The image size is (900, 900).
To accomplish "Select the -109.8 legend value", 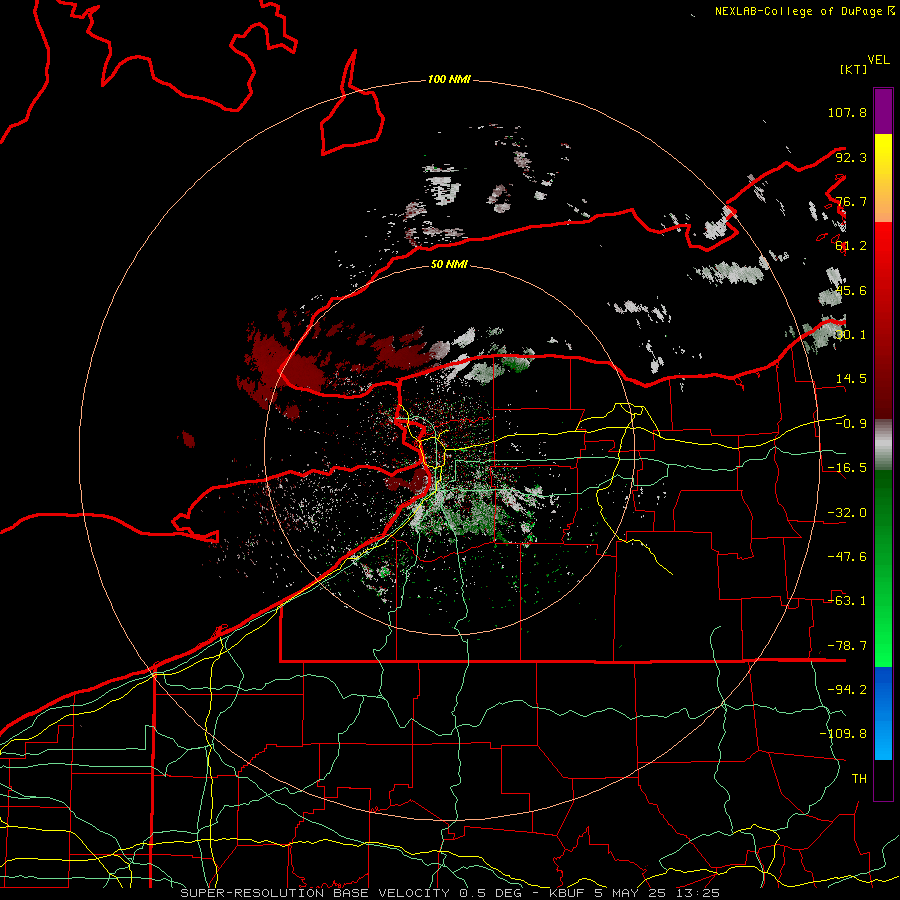I will point(843,734).
